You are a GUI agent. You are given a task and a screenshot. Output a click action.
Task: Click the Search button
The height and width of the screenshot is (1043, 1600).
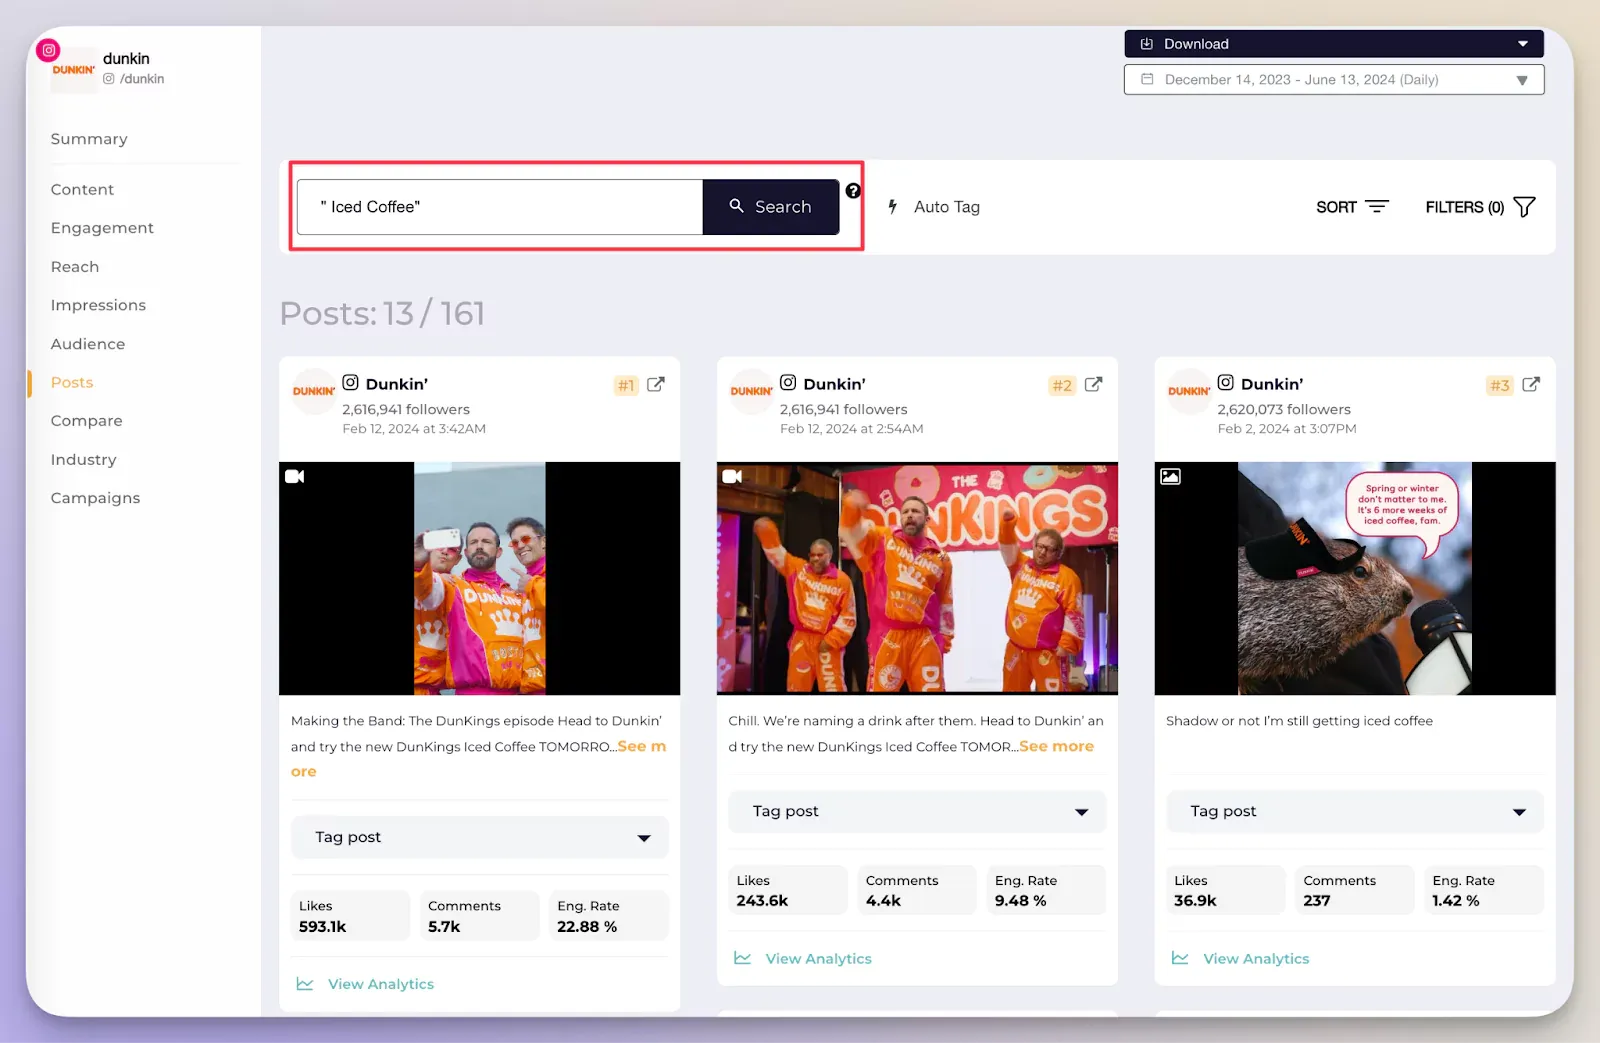click(771, 207)
